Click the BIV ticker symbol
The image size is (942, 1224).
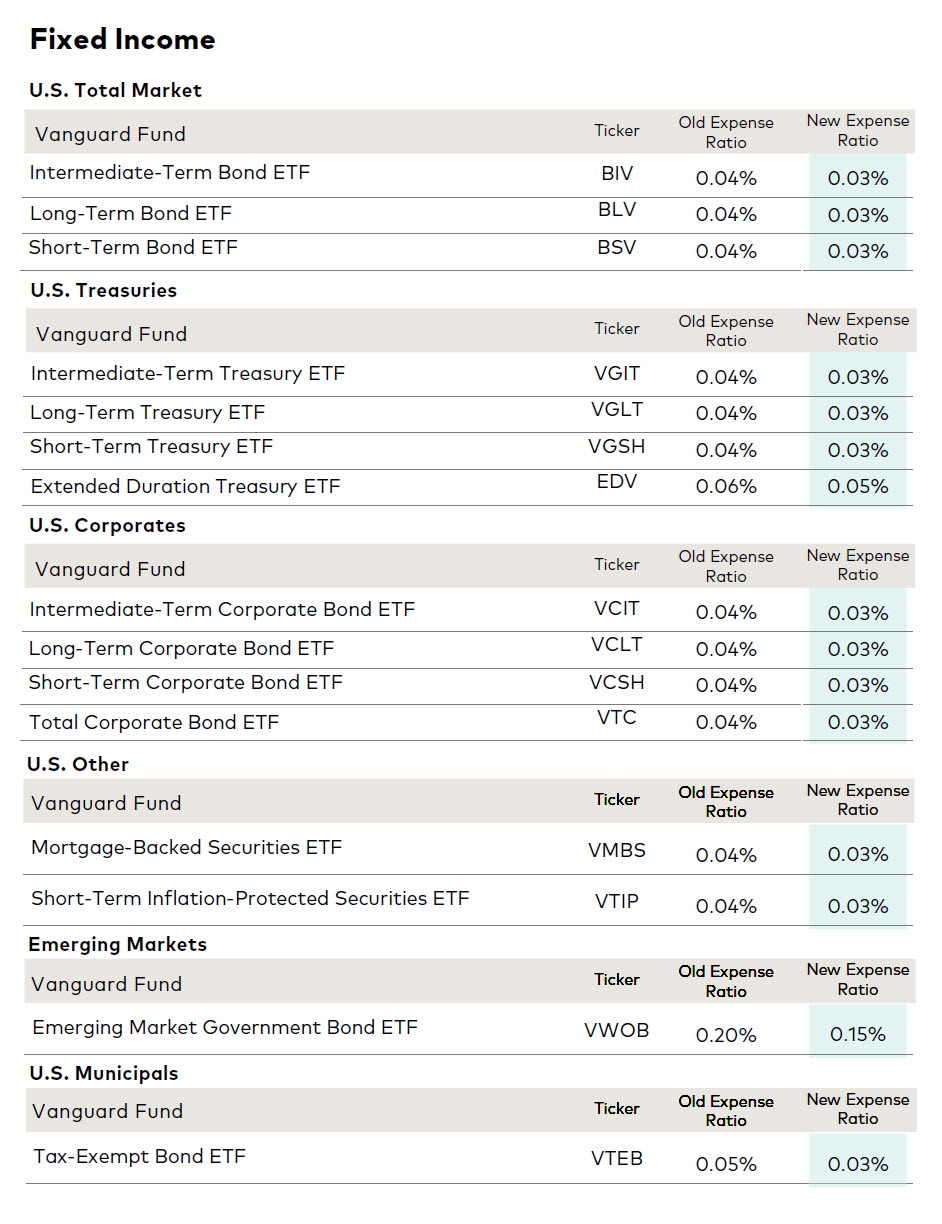[x=617, y=173]
